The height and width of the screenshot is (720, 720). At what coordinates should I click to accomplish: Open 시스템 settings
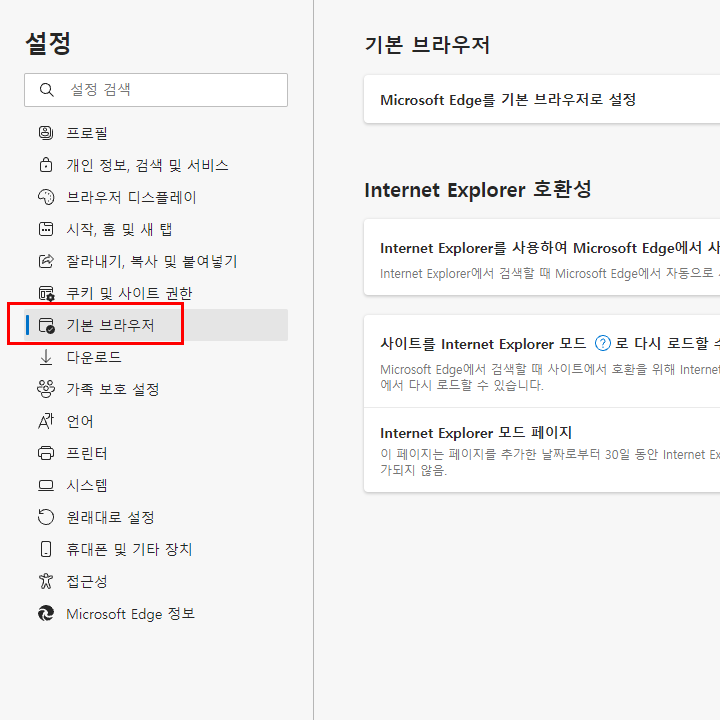(156, 485)
